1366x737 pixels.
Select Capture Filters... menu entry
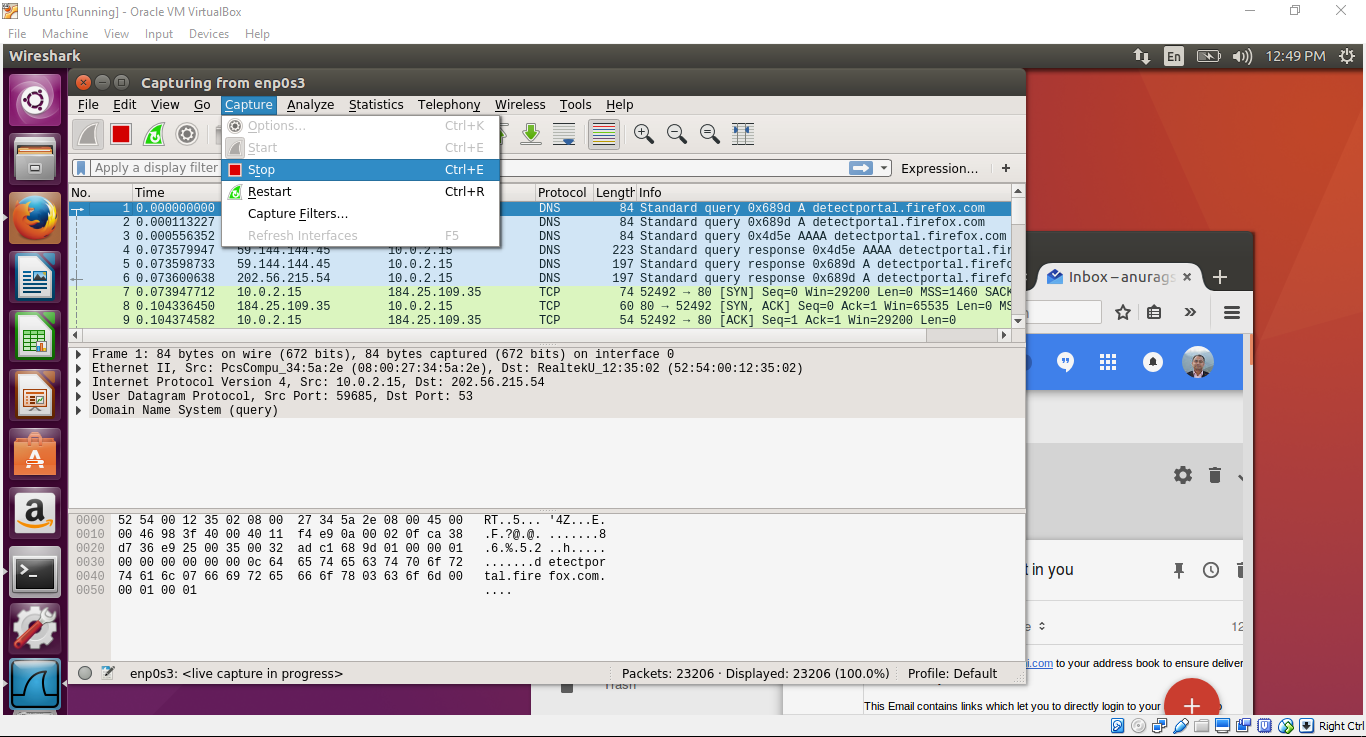[x=360, y=214]
